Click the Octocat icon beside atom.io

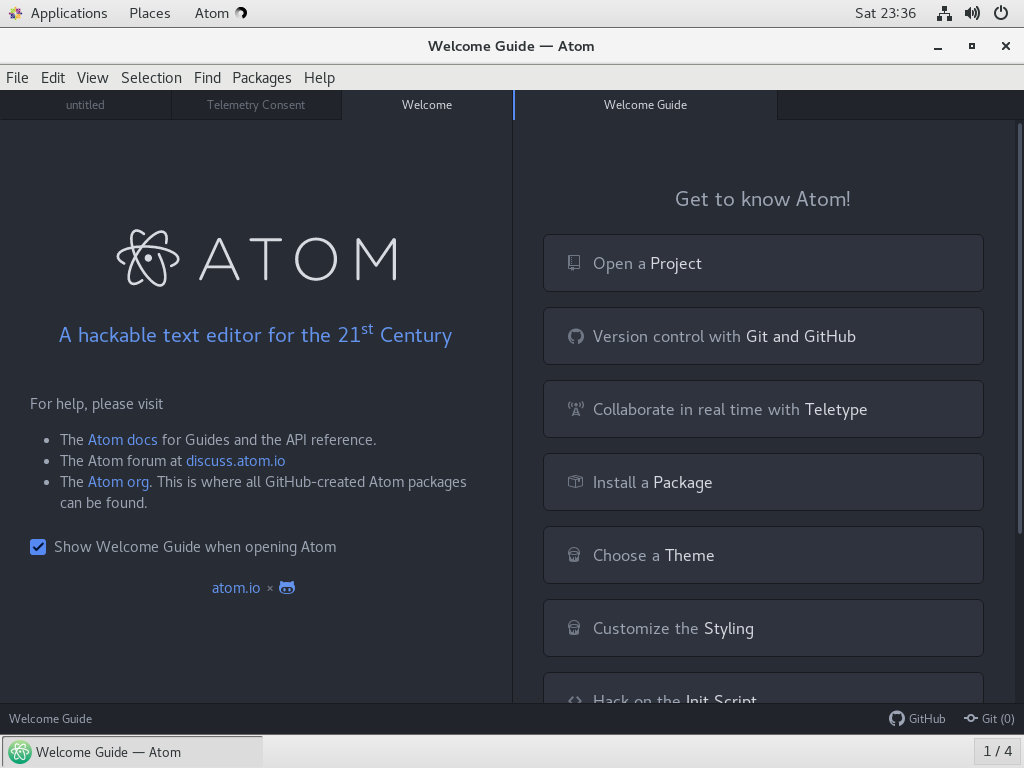coord(287,588)
